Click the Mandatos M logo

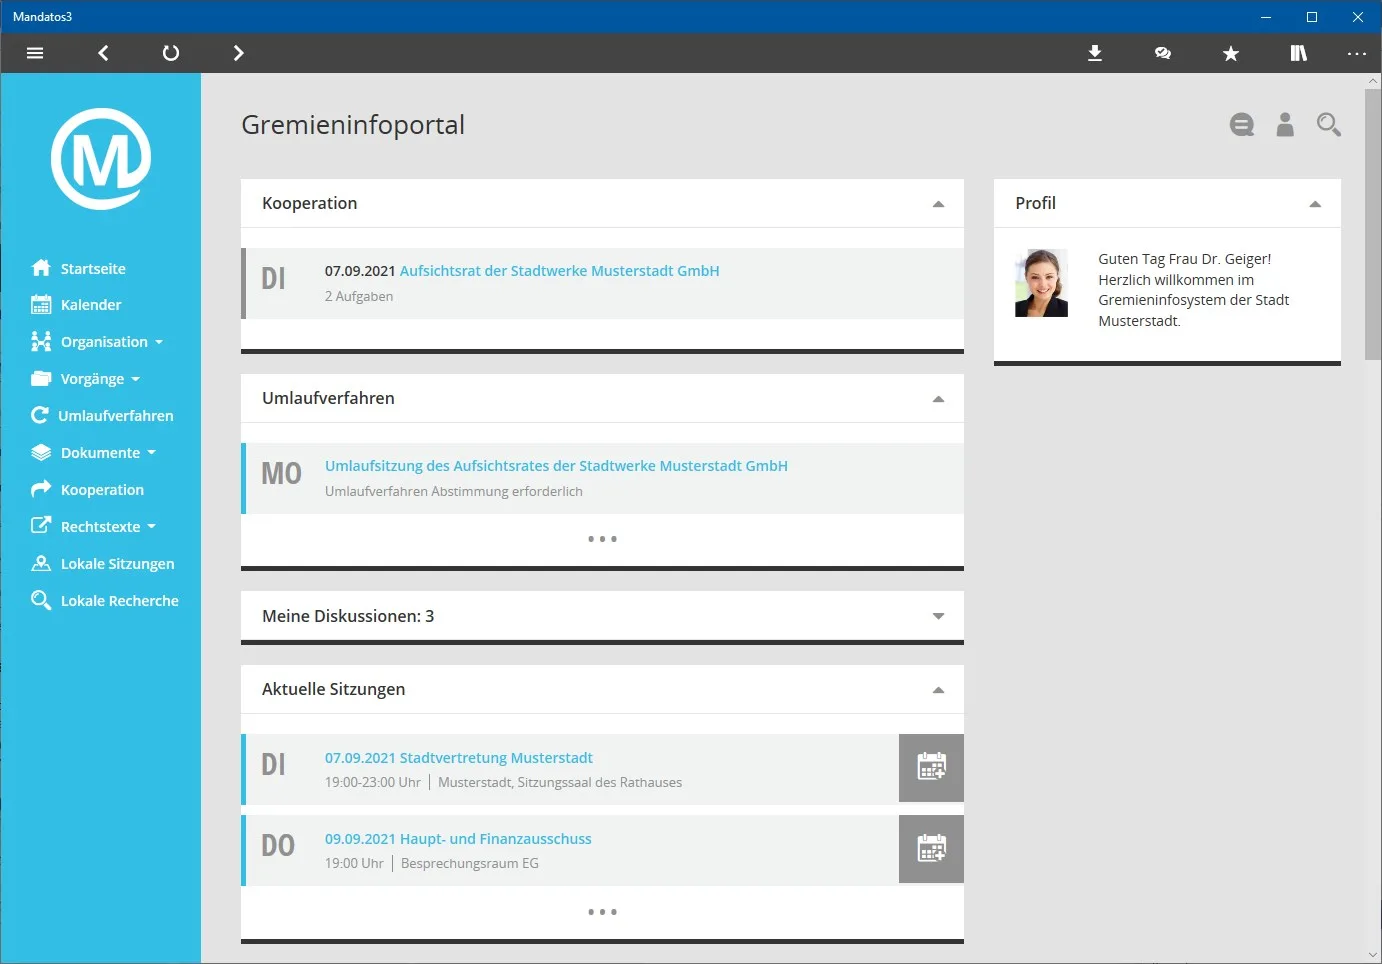[x=101, y=159]
